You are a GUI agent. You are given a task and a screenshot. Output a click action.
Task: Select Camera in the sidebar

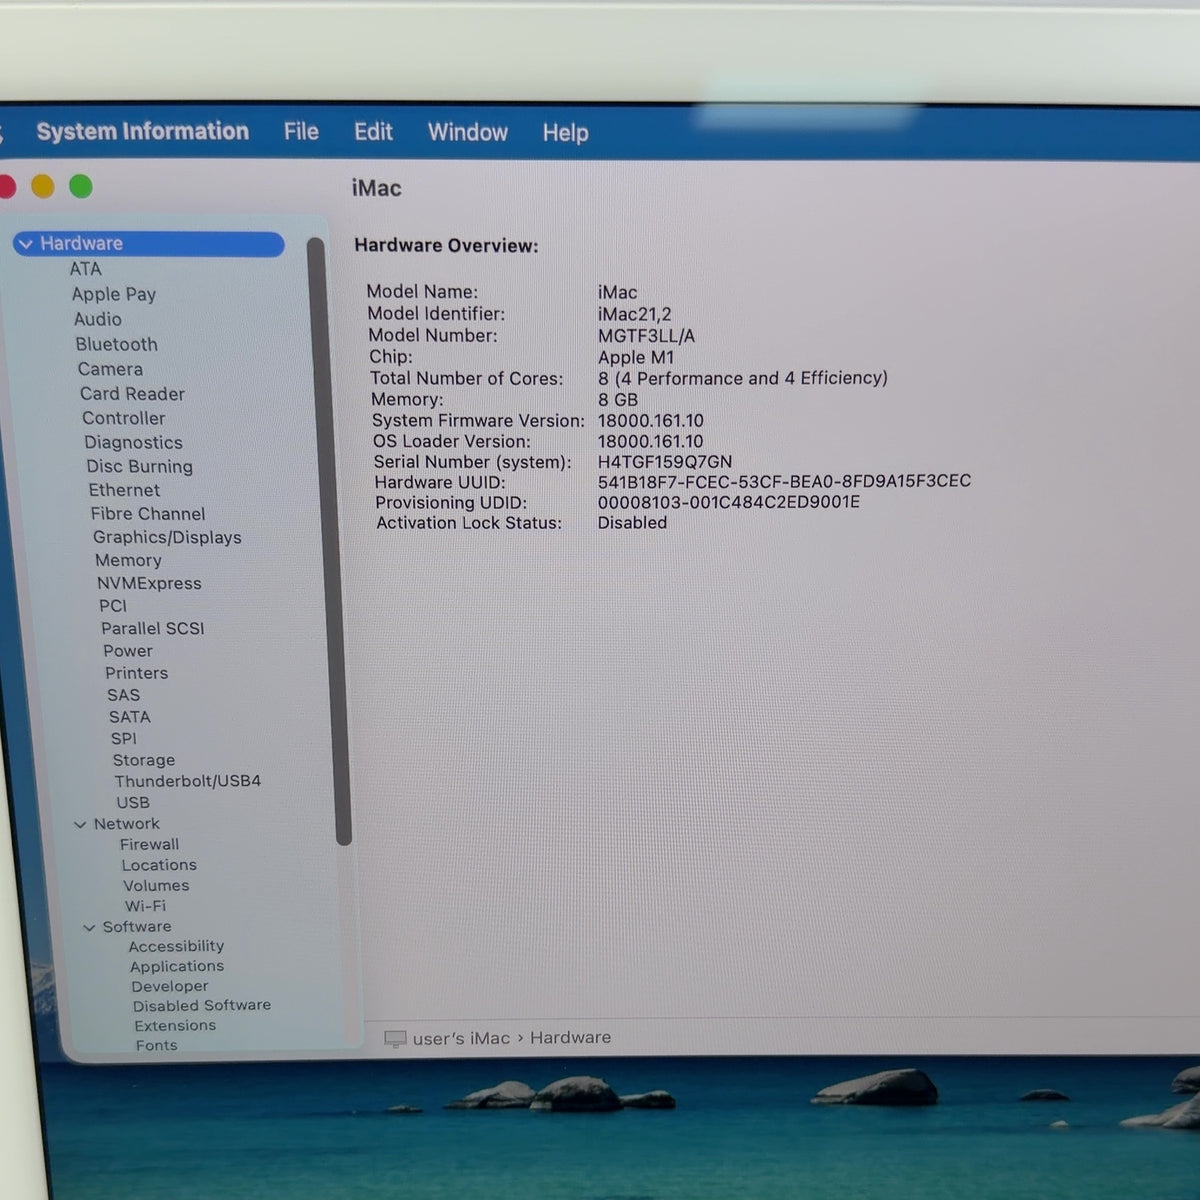click(110, 369)
